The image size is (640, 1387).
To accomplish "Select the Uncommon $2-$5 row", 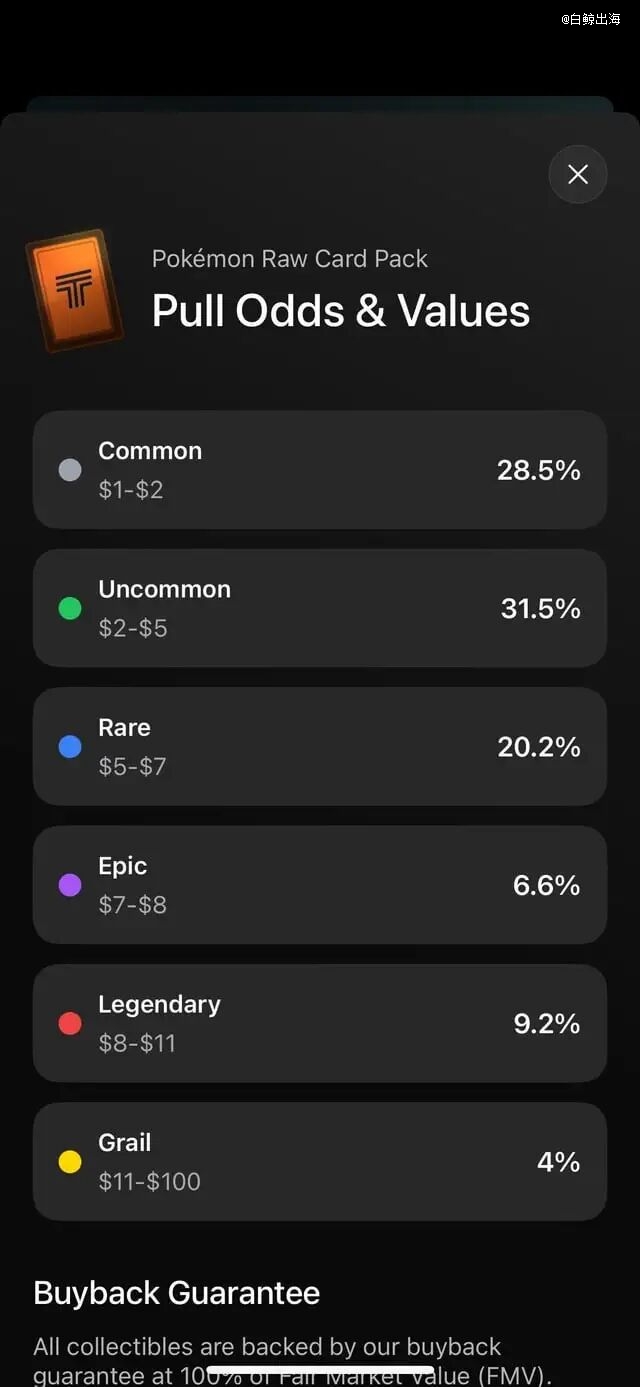I will pos(320,608).
